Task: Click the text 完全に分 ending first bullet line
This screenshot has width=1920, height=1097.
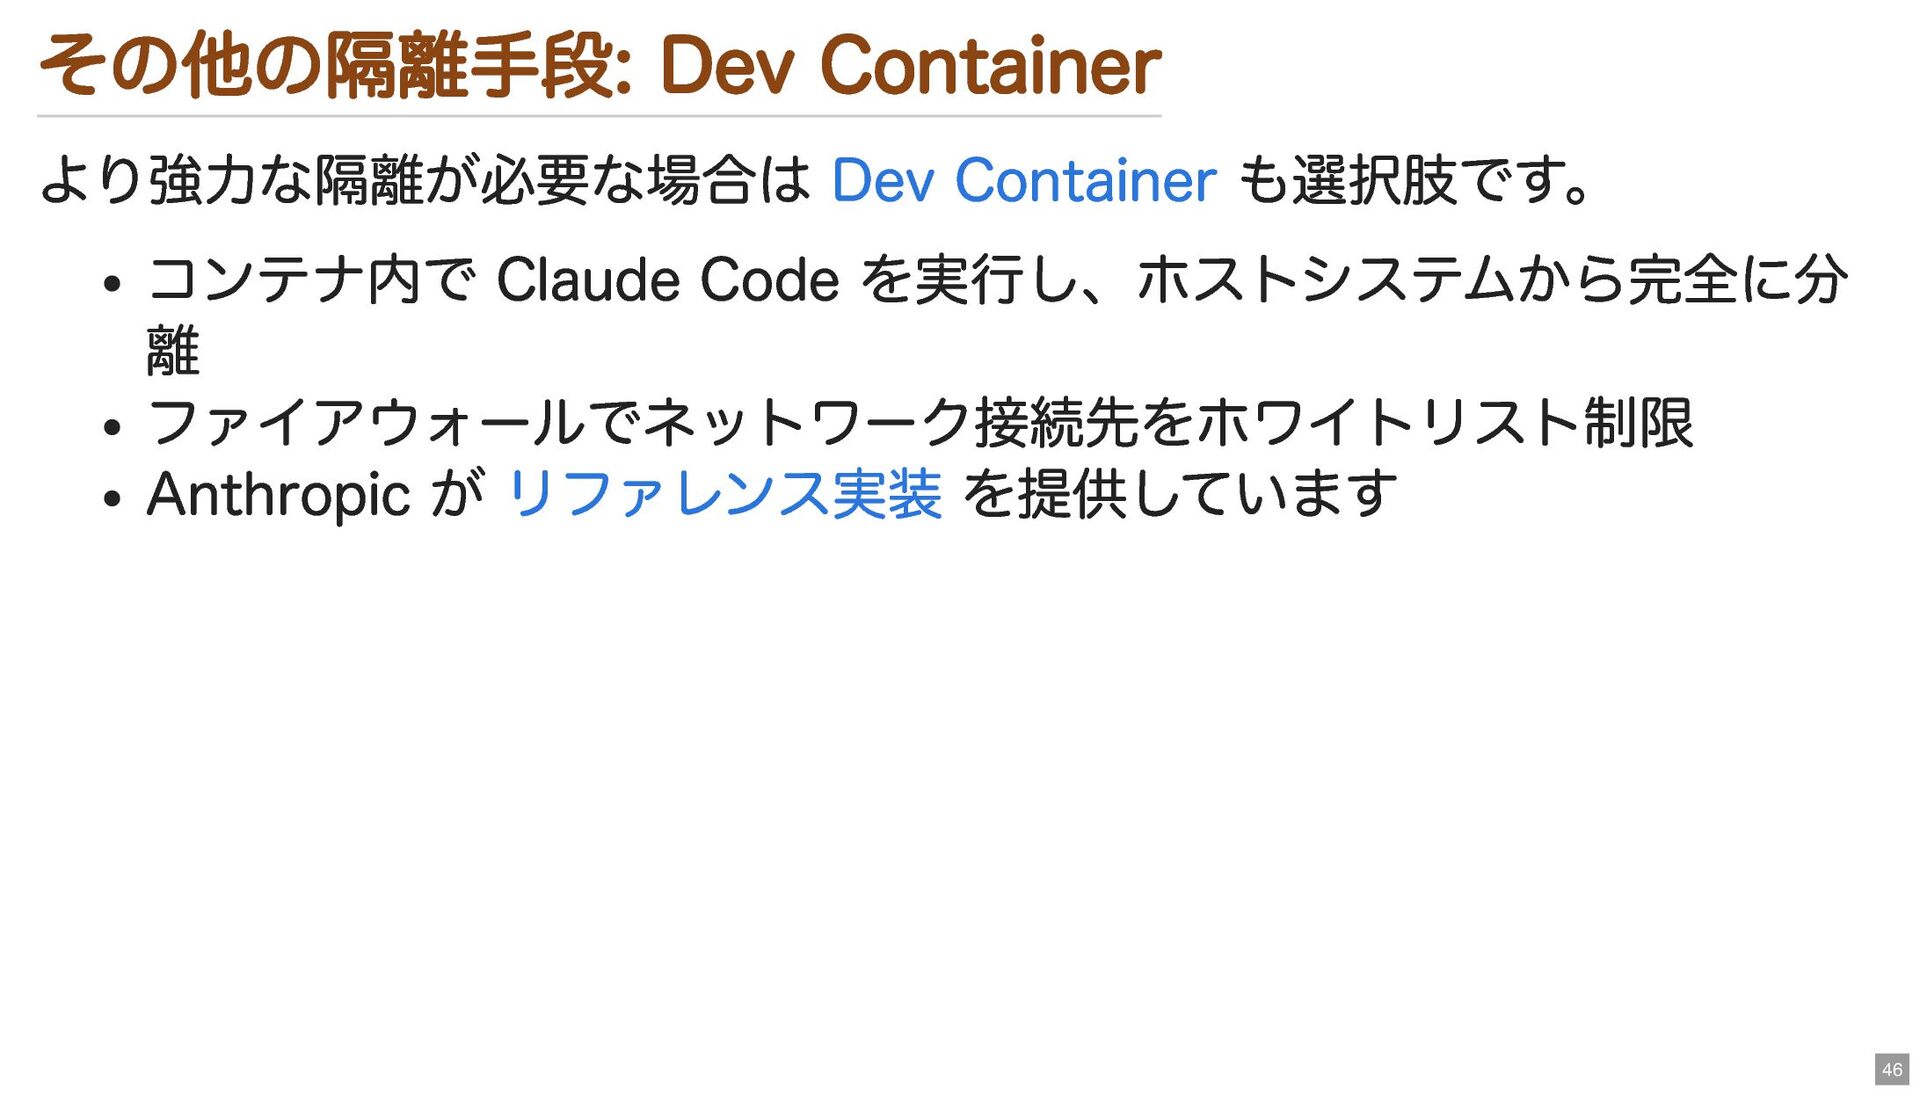Action: click(x=1737, y=280)
